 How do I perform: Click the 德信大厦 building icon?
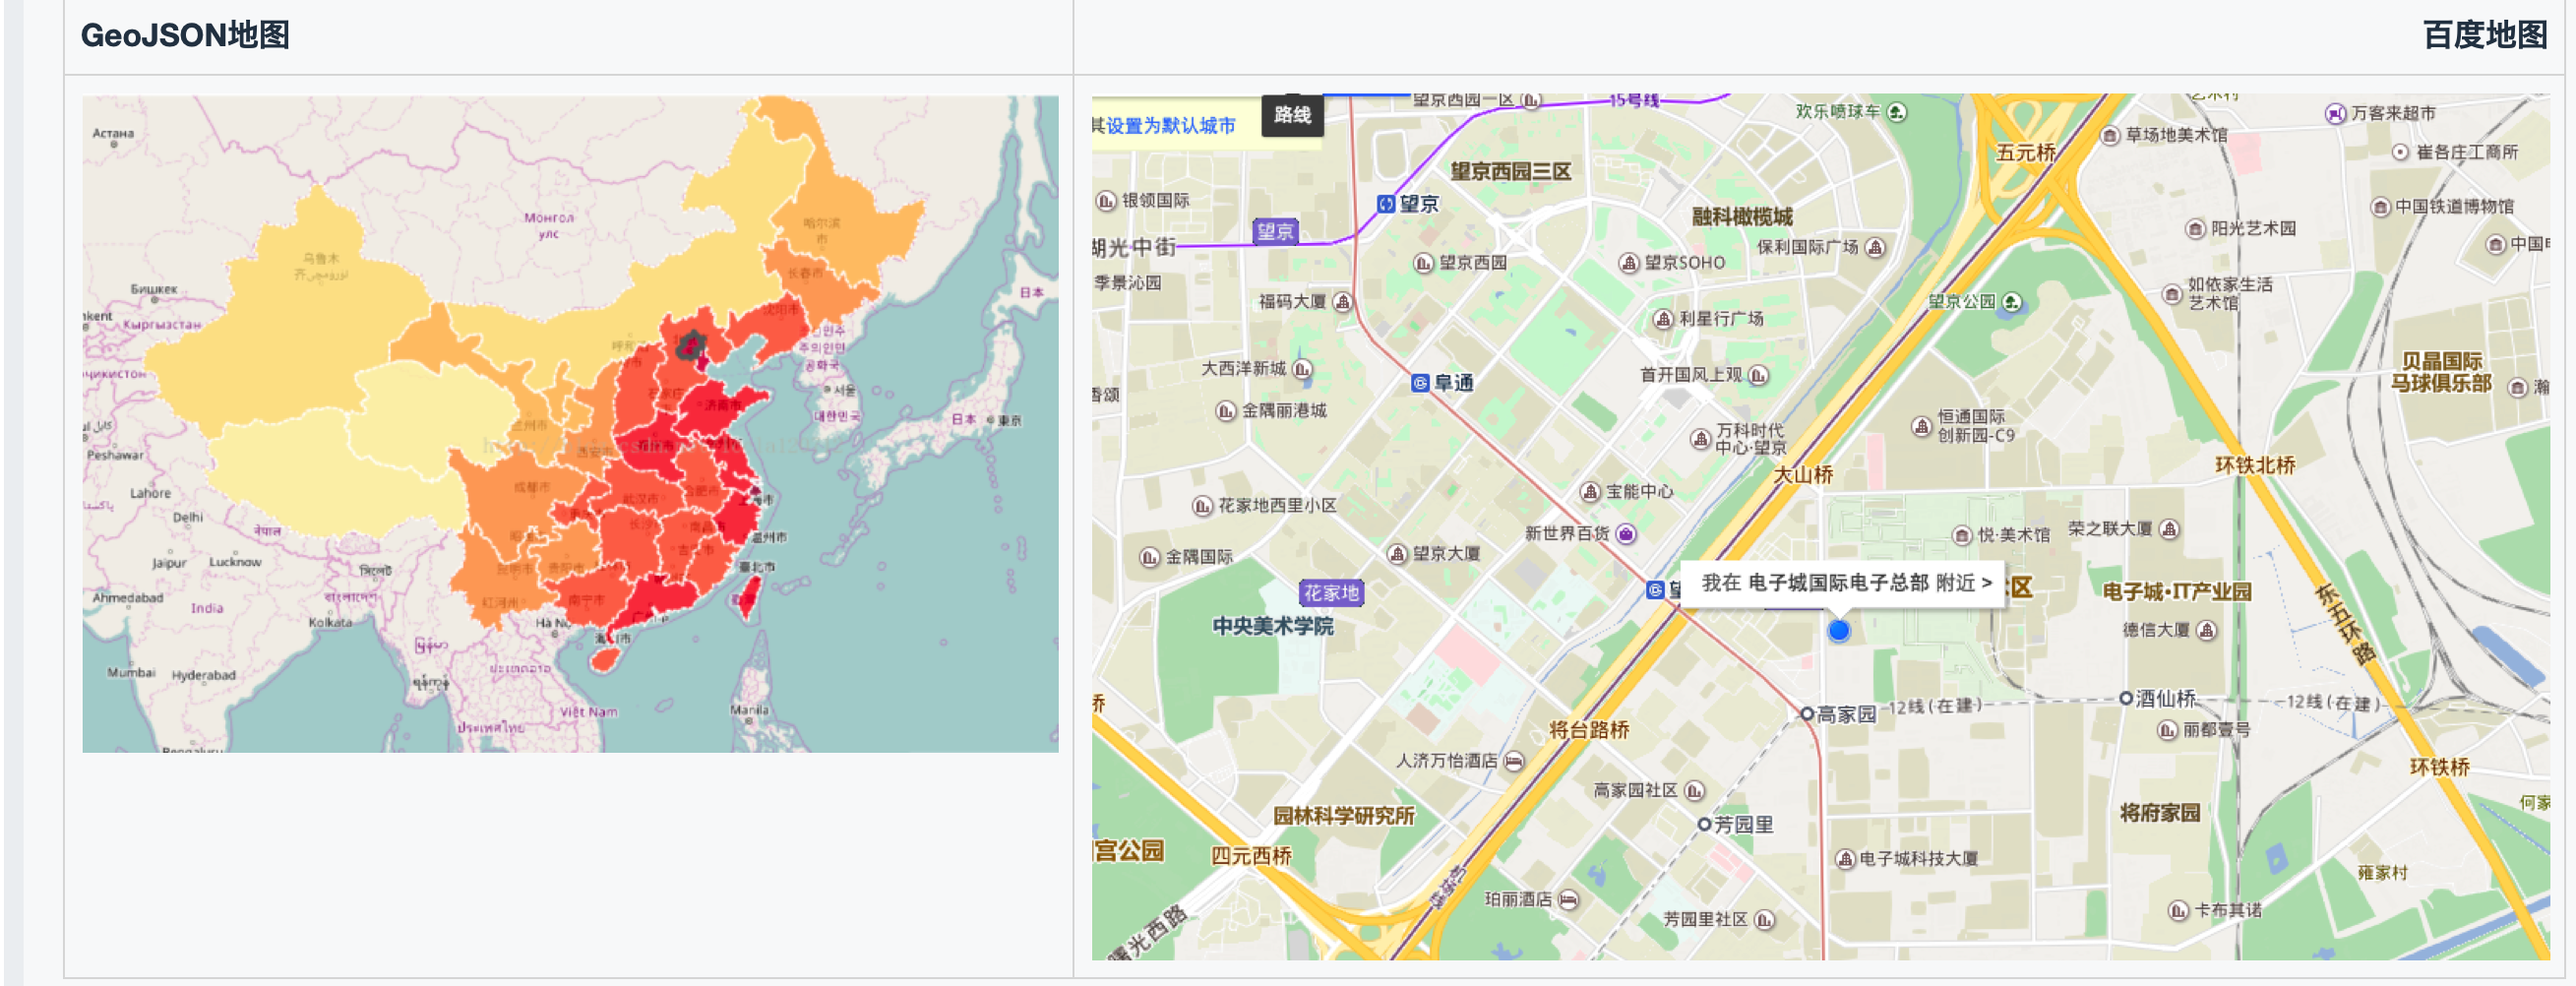[2207, 630]
